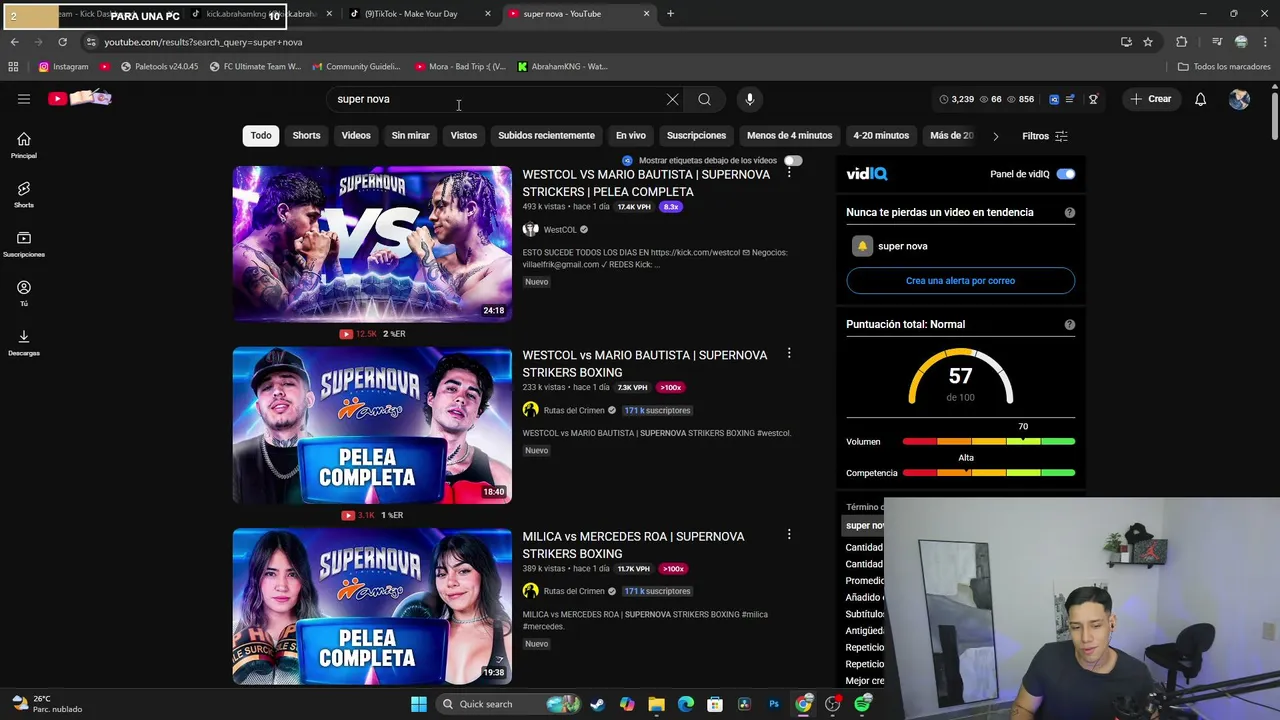This screenshot has width=1280, height=720.
Task: Open more options for WESTCOL VS MARIO BAUTISTA first video
Action: (789, 173)
